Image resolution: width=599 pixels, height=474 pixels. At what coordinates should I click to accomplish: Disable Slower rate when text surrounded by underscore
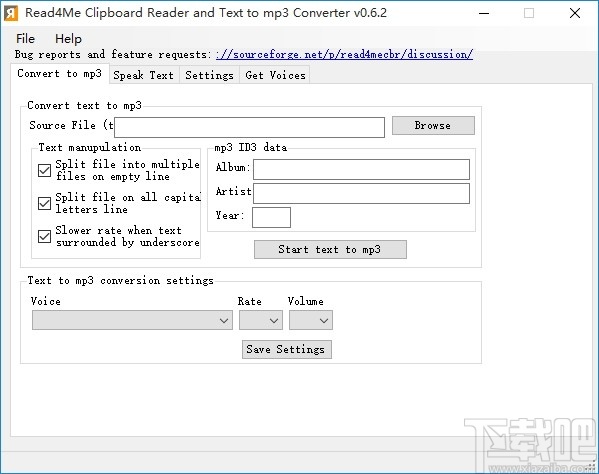(44, 236)
